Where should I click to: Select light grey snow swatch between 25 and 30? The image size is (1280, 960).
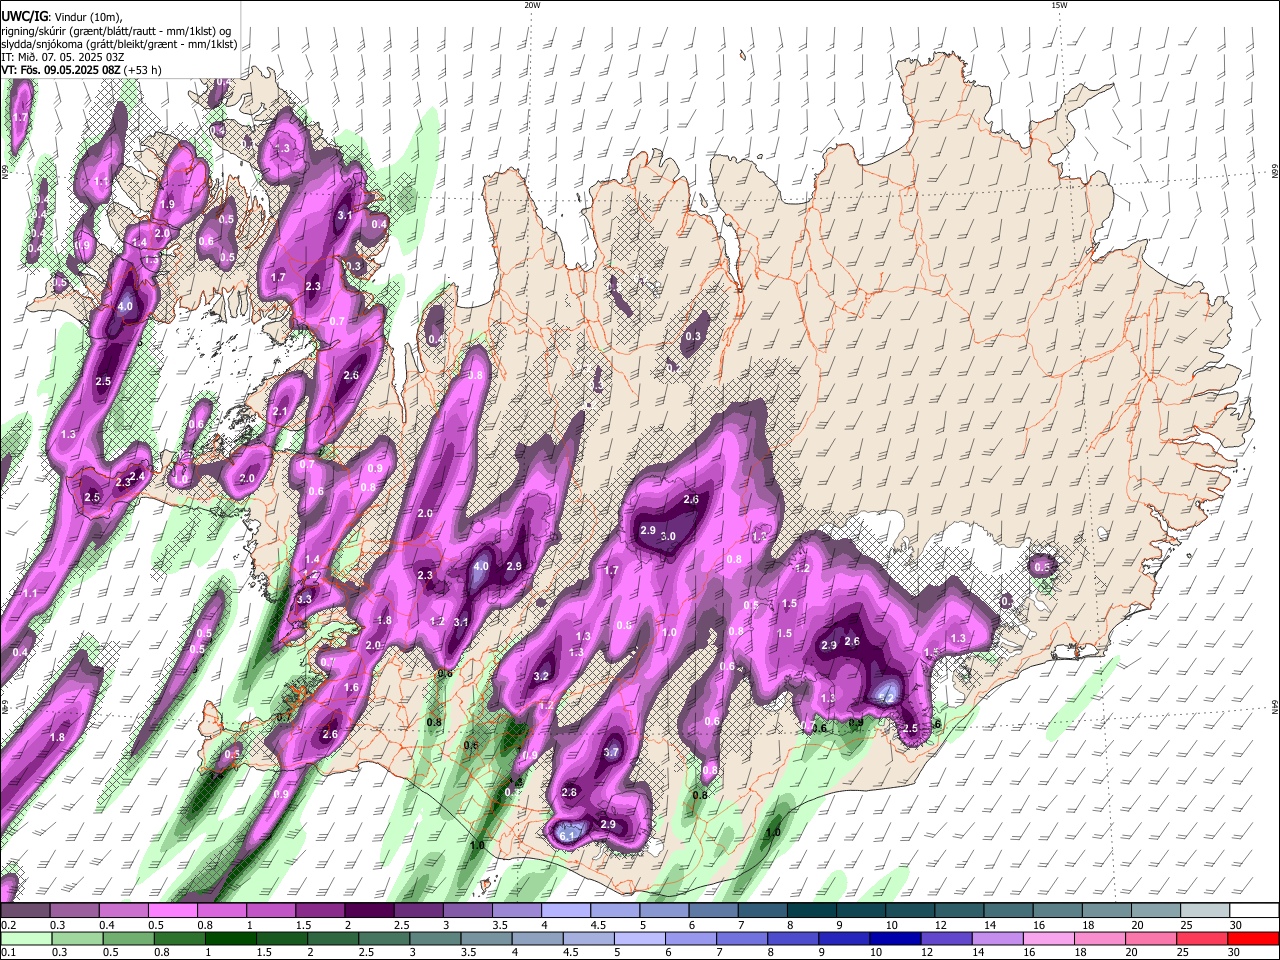(x=1205, y=911)
